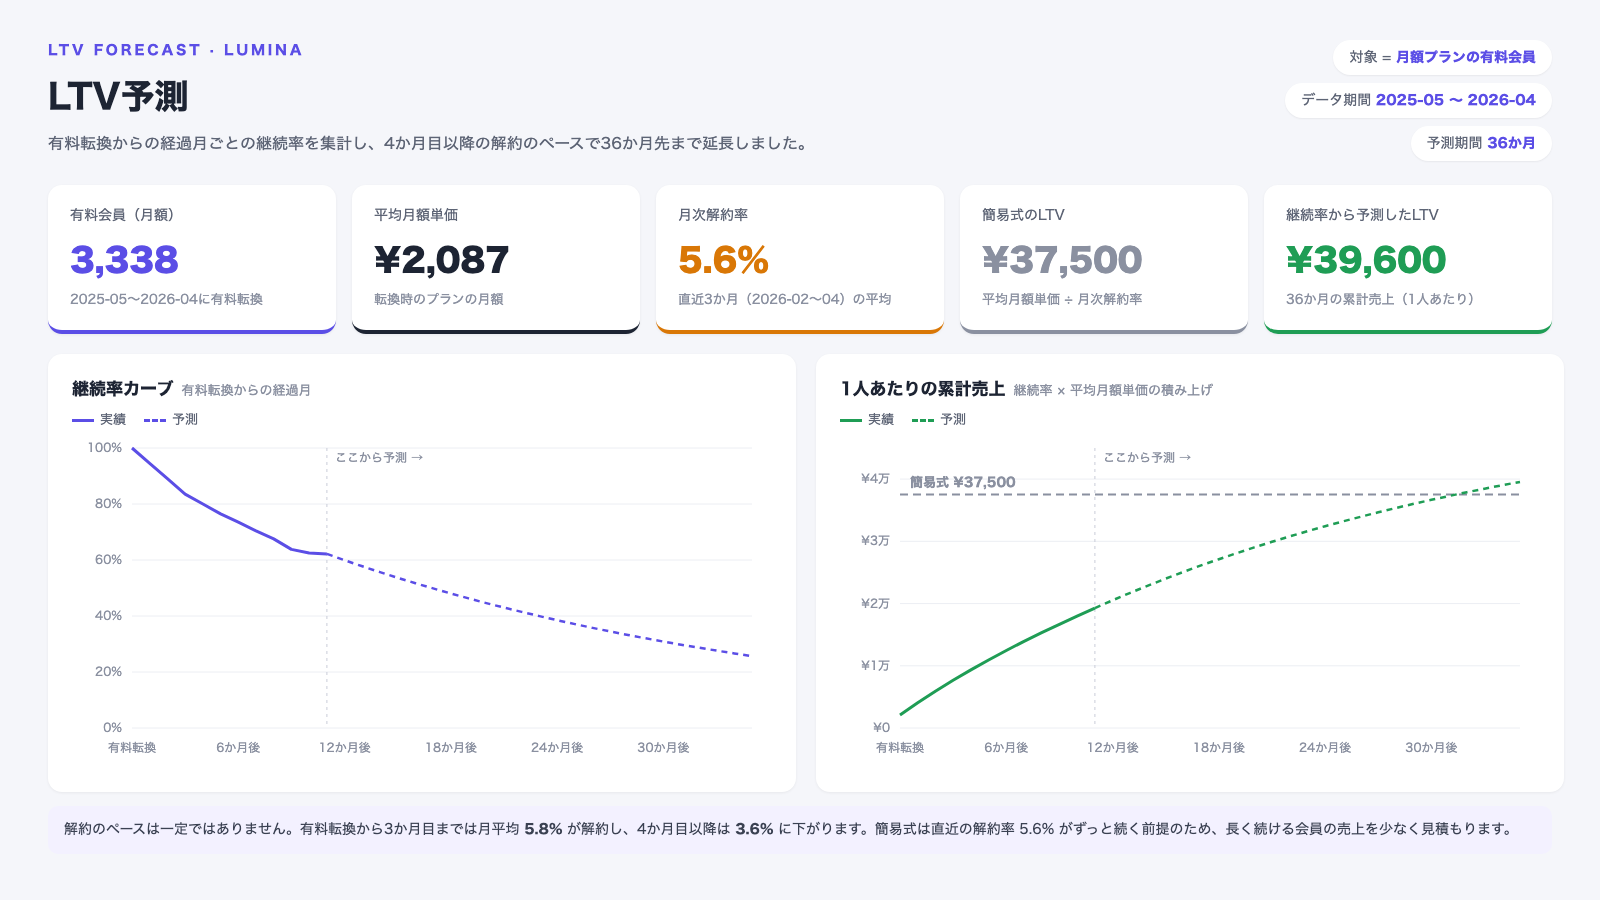Click ここから予測 marker in 累計売上 chart
The width and height of the screenshot is (1600, 900).
click(1147, 457)
